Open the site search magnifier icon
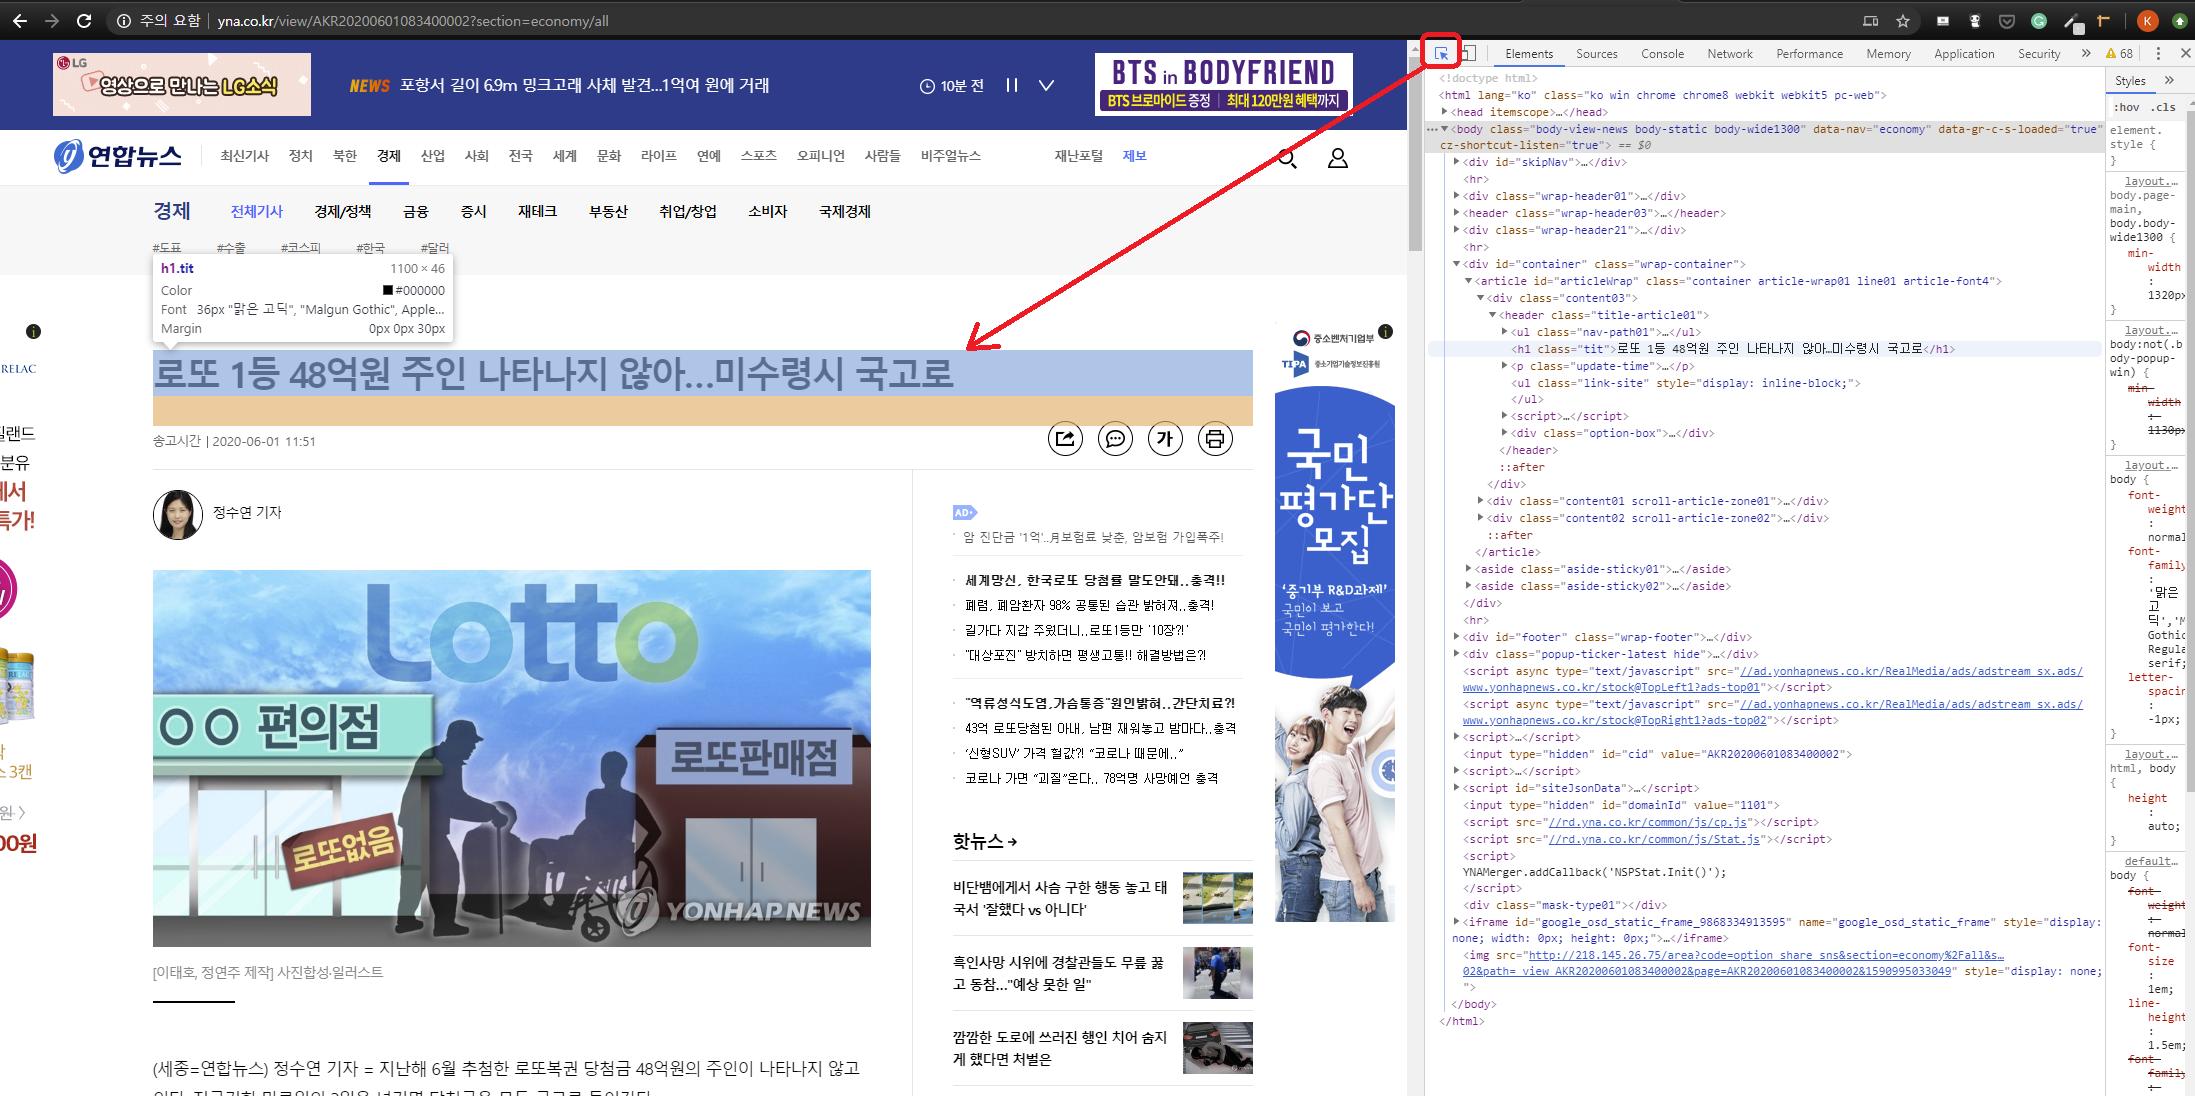The image size is (2195, 1096). pyautogui.click(x=1287, y=158)
